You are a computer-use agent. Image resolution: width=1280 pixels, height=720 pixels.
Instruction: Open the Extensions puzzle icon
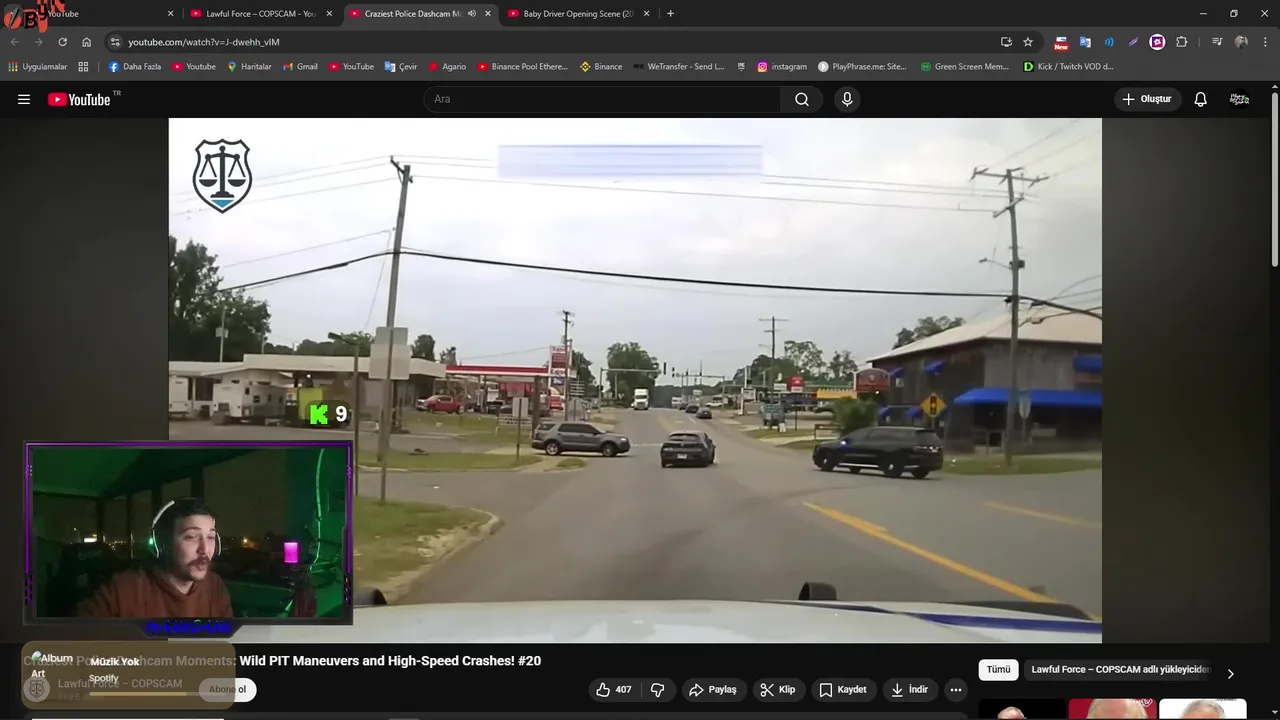coord(1181,42)
